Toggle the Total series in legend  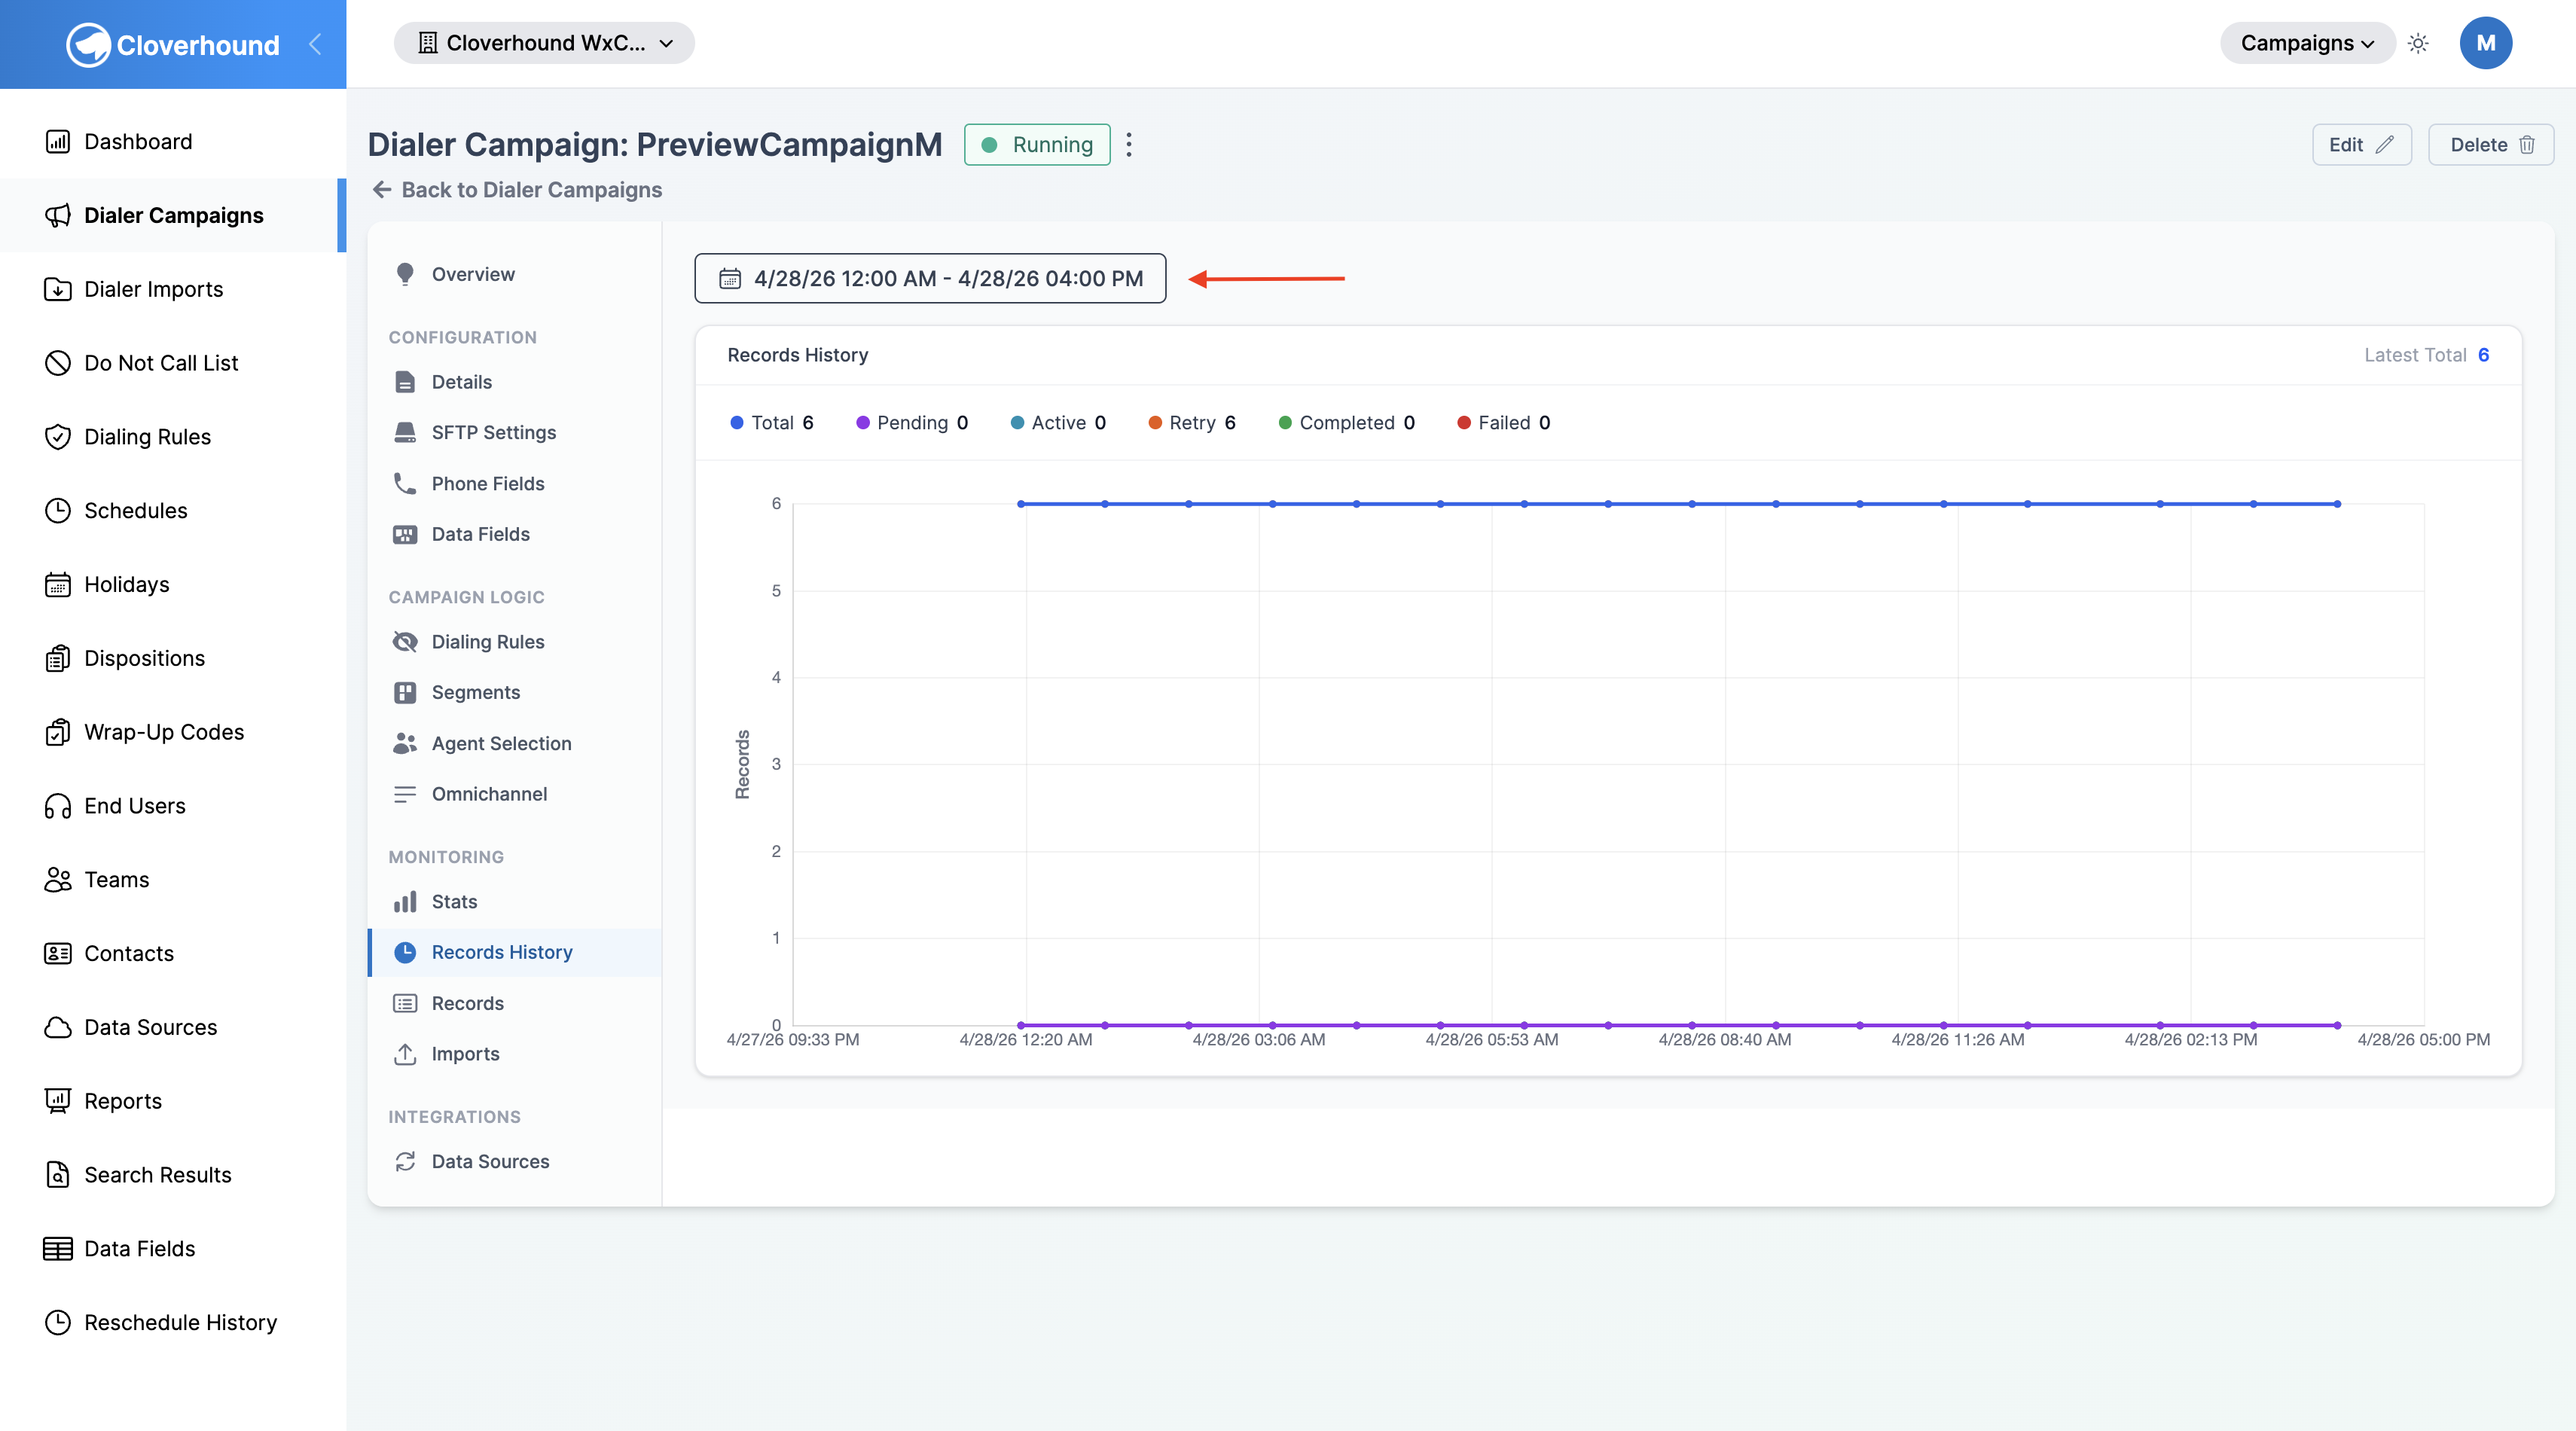point(772,423)
